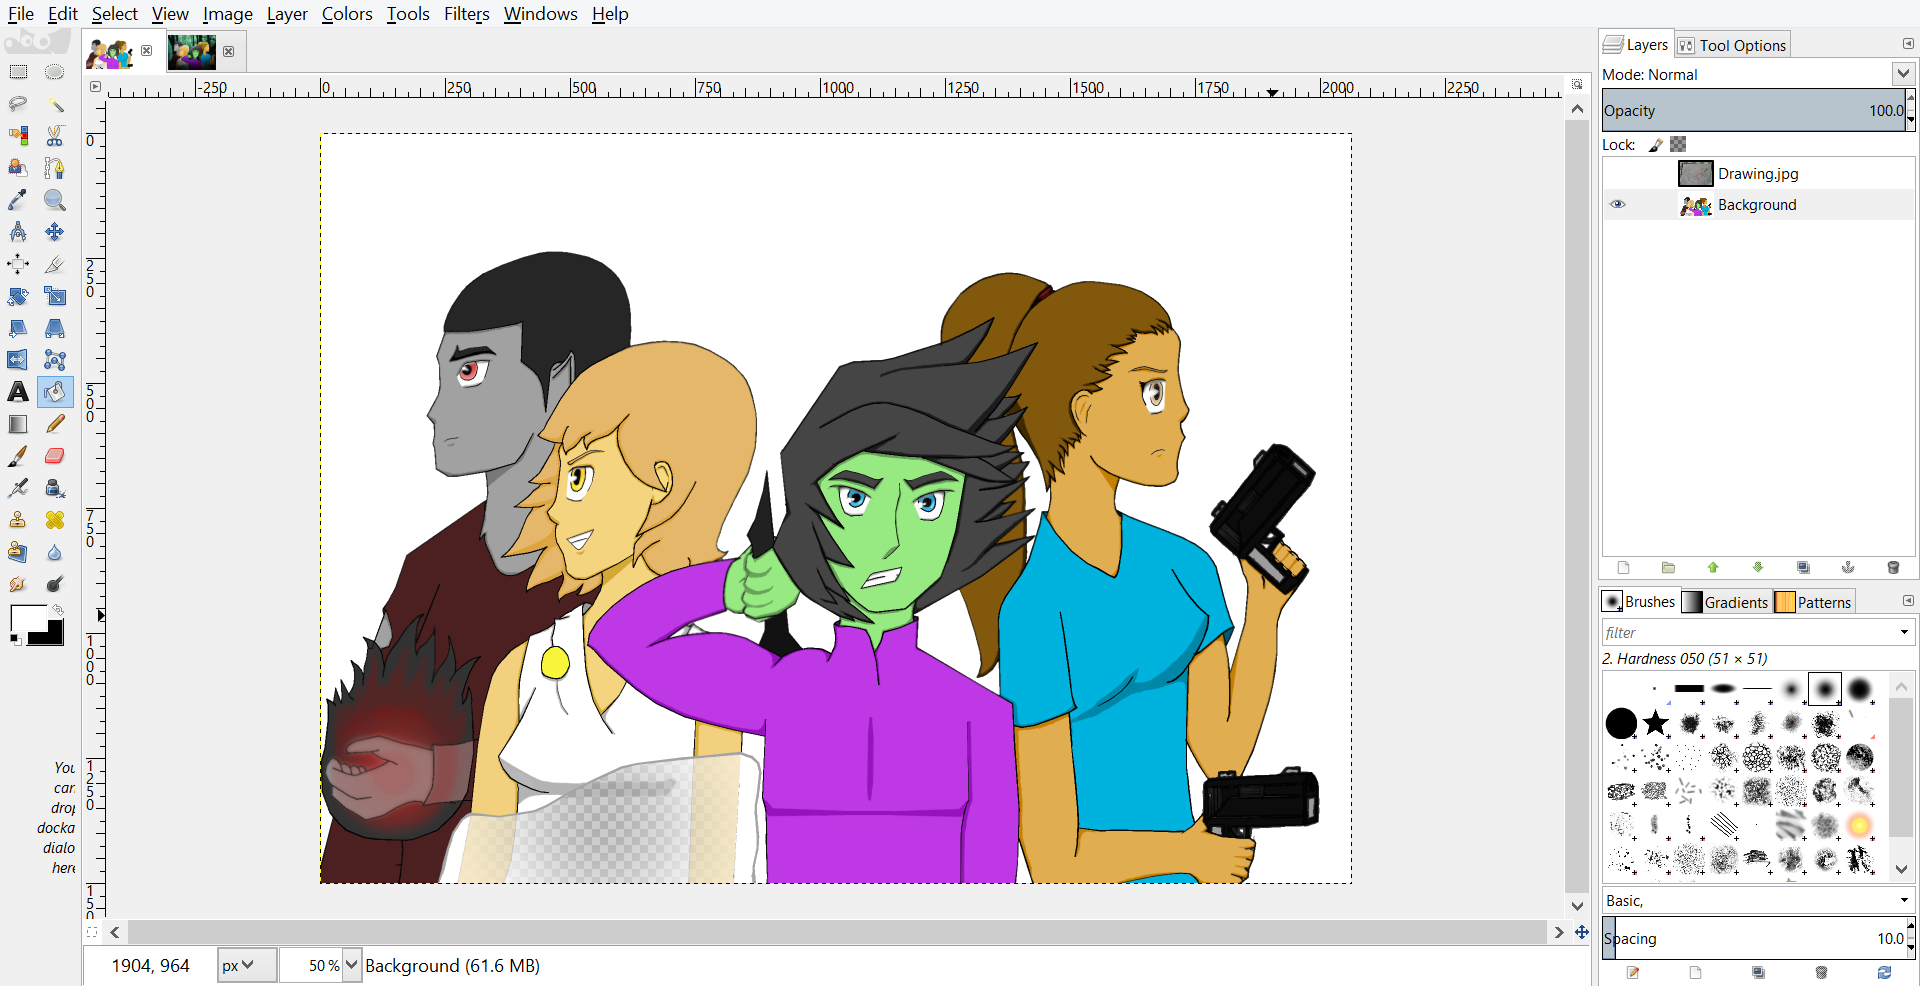Viewport: 1920px width, 986px height.
Task: Select the Fuzzy Select magic wand tool
Action: (x=54, y=104)
